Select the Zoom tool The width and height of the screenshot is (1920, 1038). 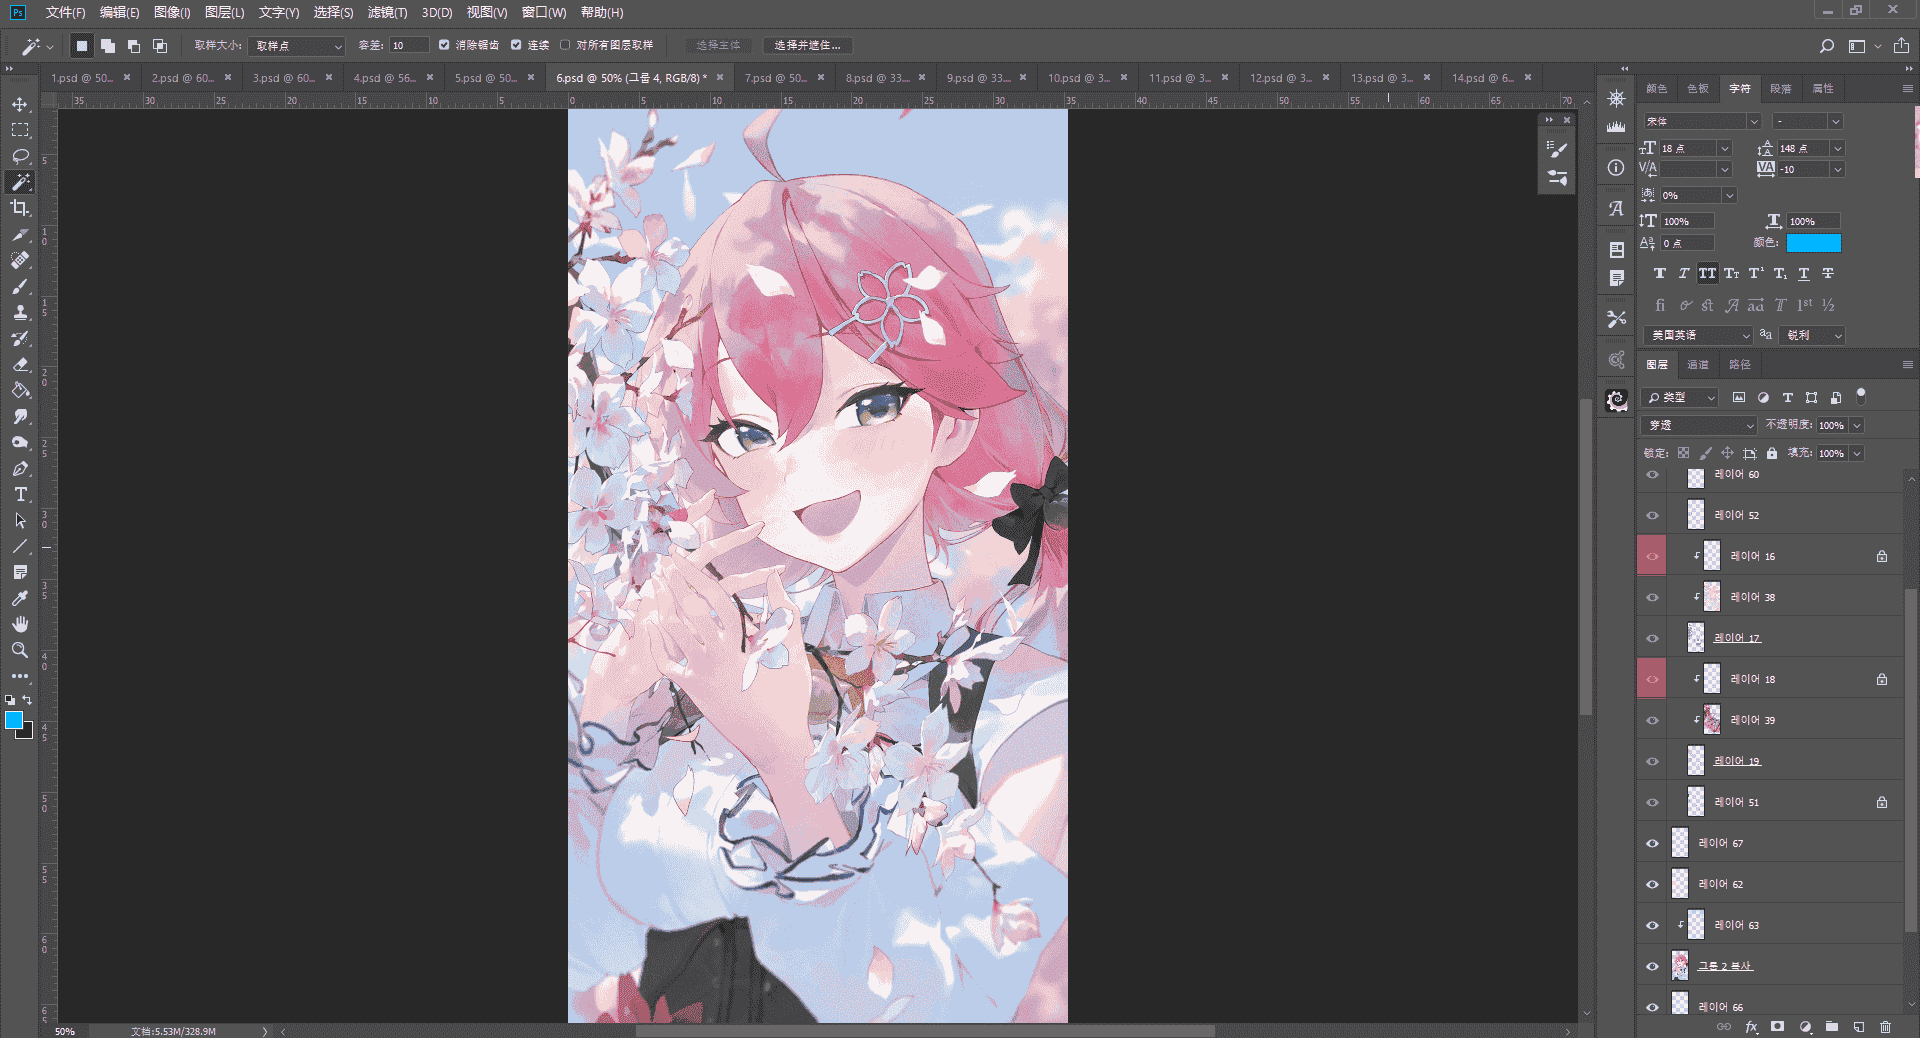pyautogui.click(x=20, y=650)
